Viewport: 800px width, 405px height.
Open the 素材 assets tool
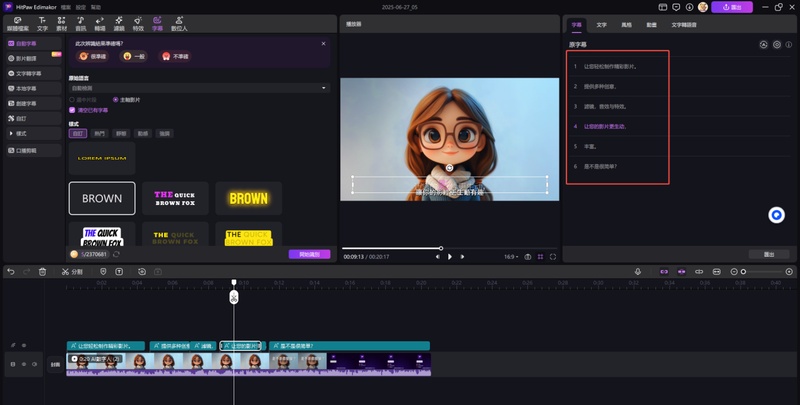[x=61, y=24]
